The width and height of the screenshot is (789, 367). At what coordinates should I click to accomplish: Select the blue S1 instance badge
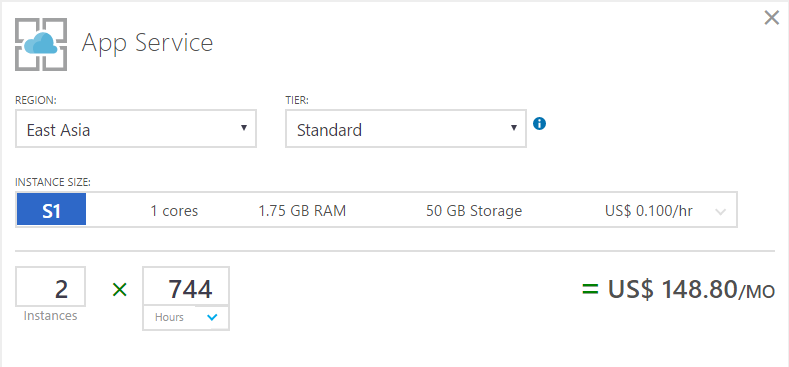(x=51, y=209)
